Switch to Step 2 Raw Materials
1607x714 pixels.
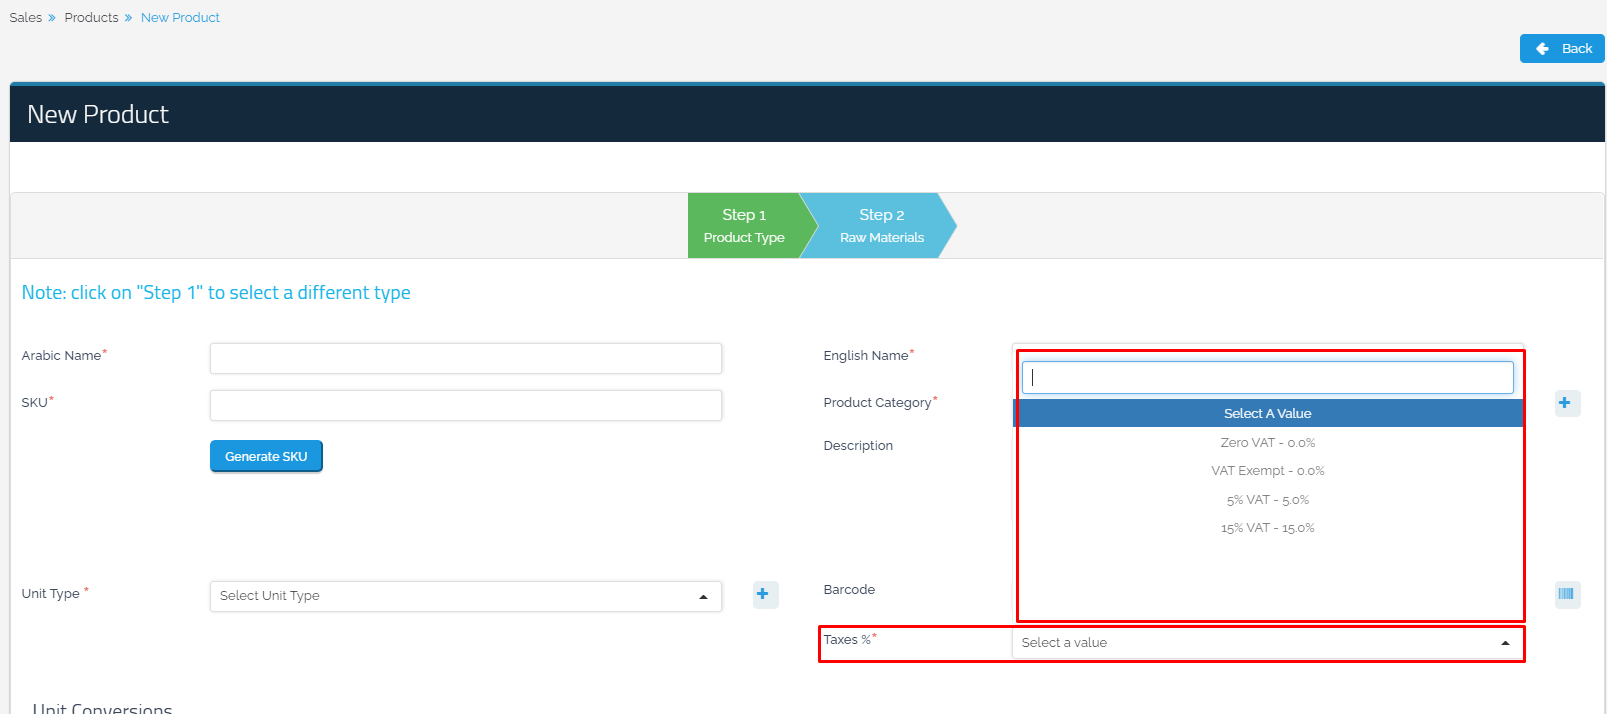tap(881, 226)
